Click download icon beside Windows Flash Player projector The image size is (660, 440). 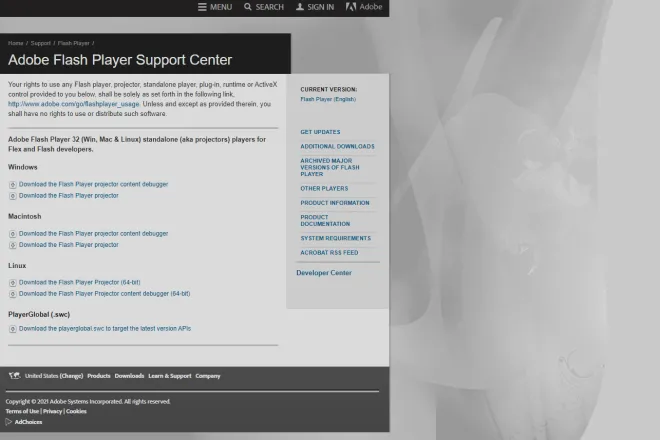13,196
